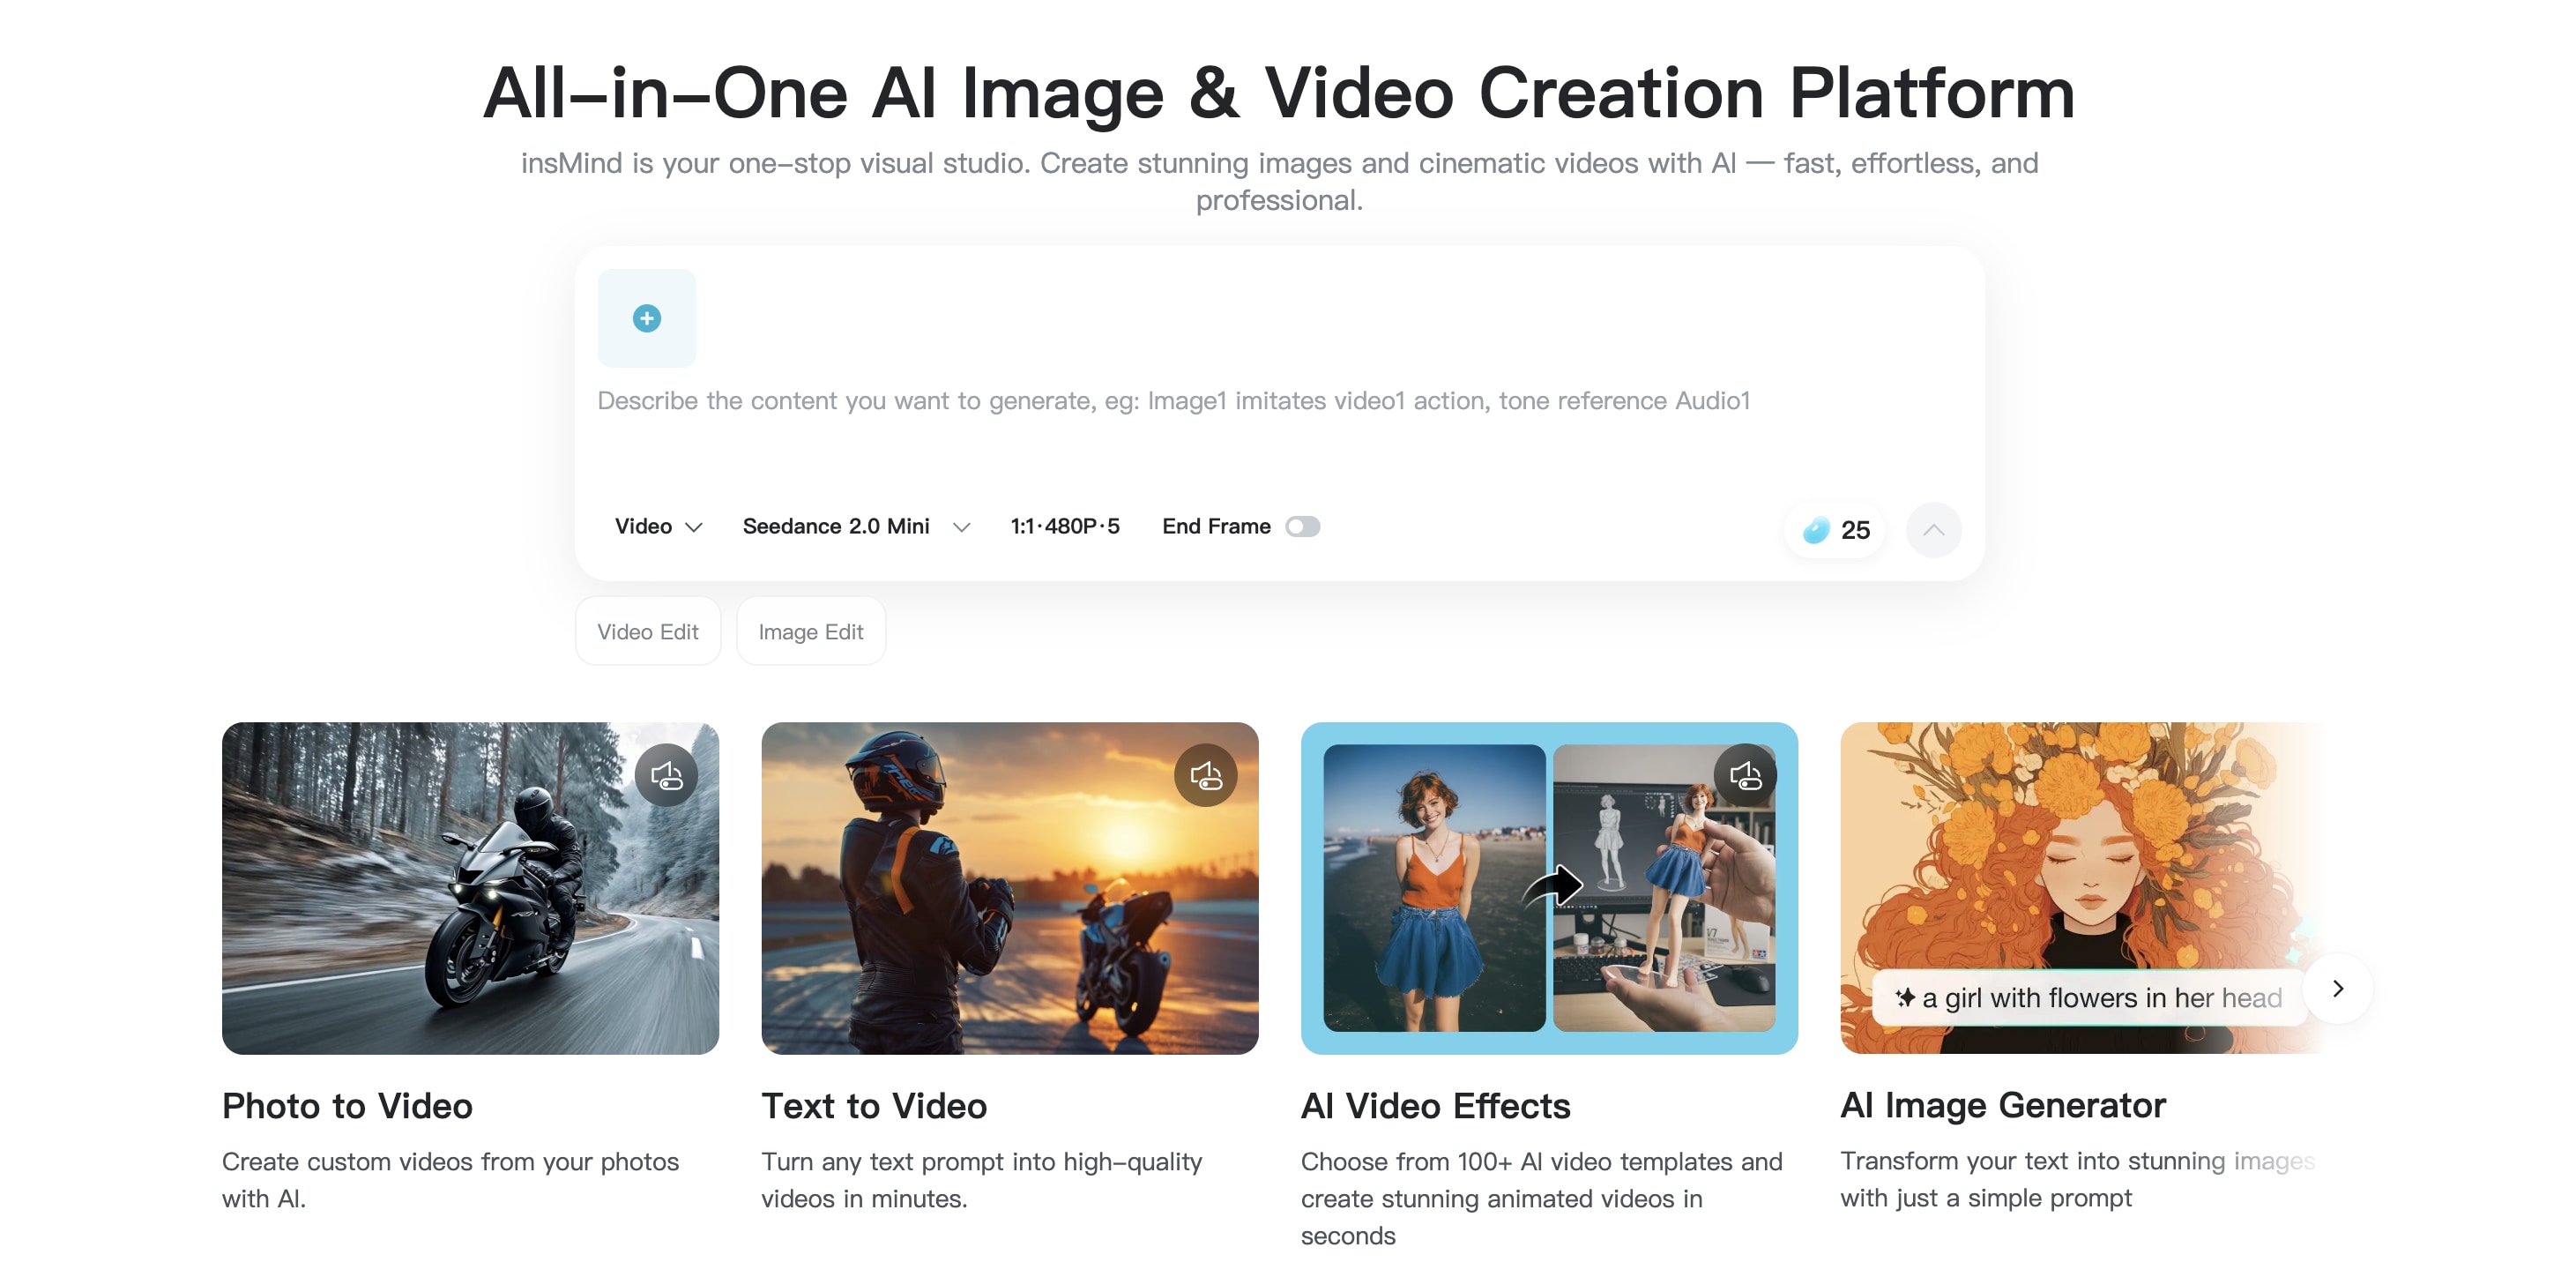The height and width of the screenshot is (1277, 2576).
Task: Click the motorcycle forest road thumbnail
Action: [x=470, y=888]
